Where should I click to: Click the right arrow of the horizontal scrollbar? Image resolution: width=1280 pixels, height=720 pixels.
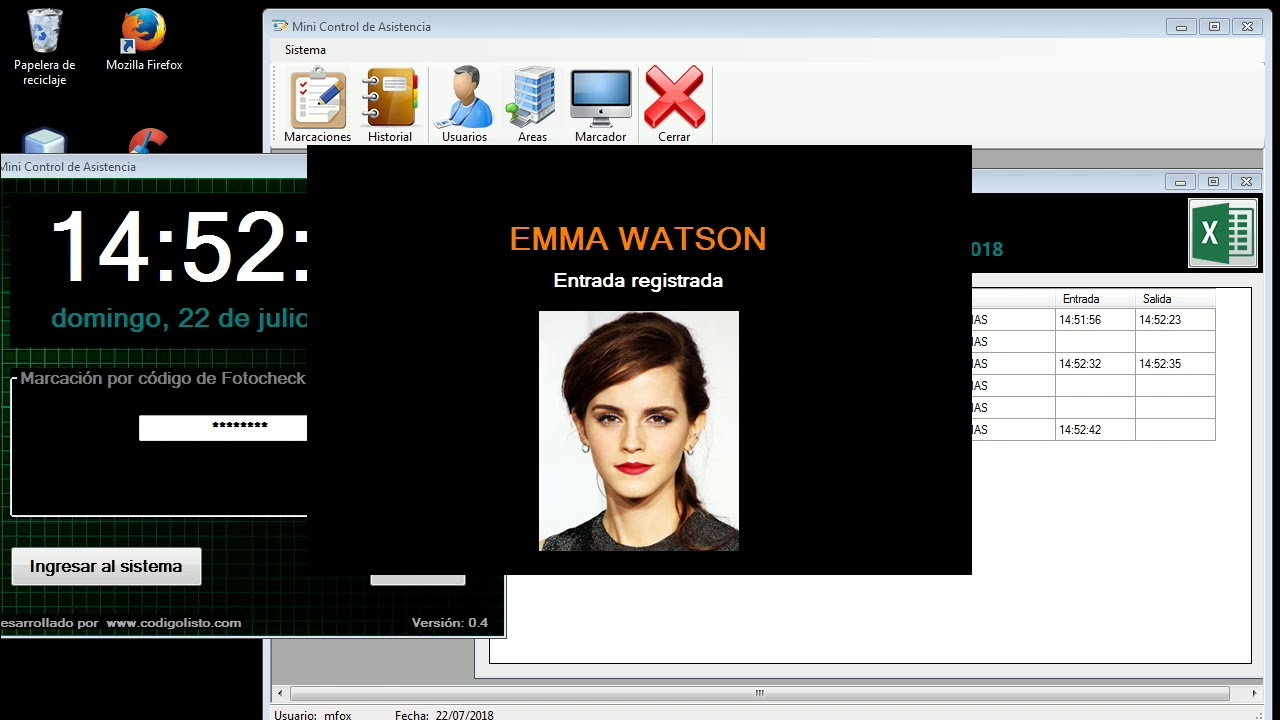click(1255, 693)
